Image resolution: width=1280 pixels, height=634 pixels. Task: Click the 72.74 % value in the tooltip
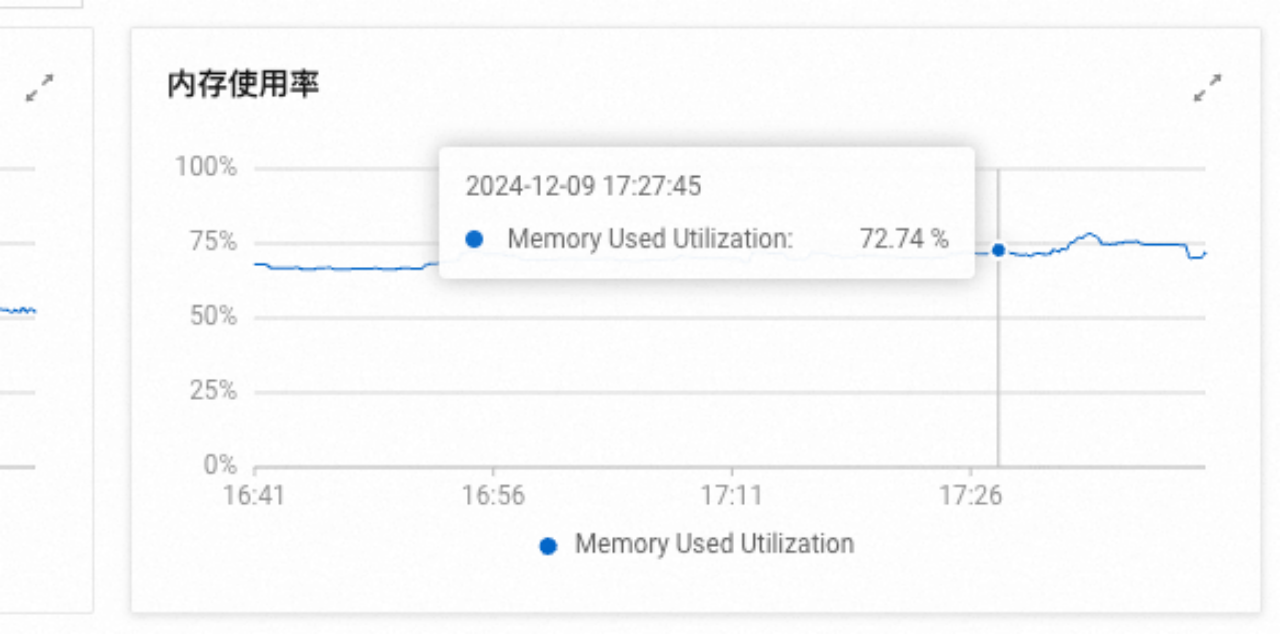pyautogui.click(x=904, y=239)
